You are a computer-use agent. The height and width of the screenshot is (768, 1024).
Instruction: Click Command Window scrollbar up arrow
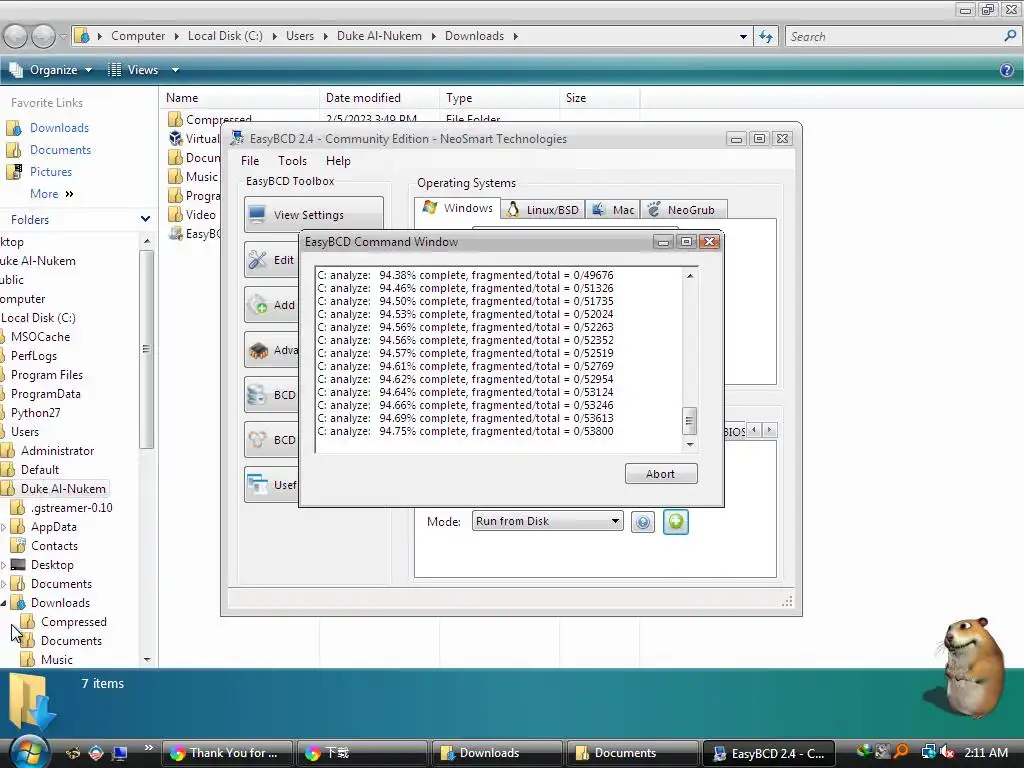690,276
